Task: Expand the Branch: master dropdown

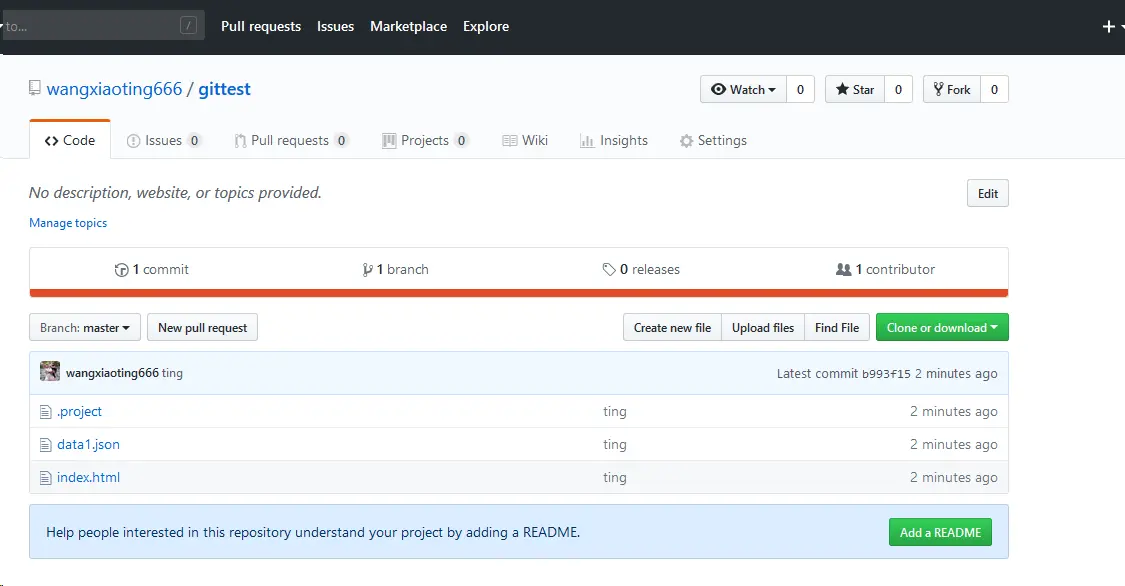Action: tap(85, 328)
